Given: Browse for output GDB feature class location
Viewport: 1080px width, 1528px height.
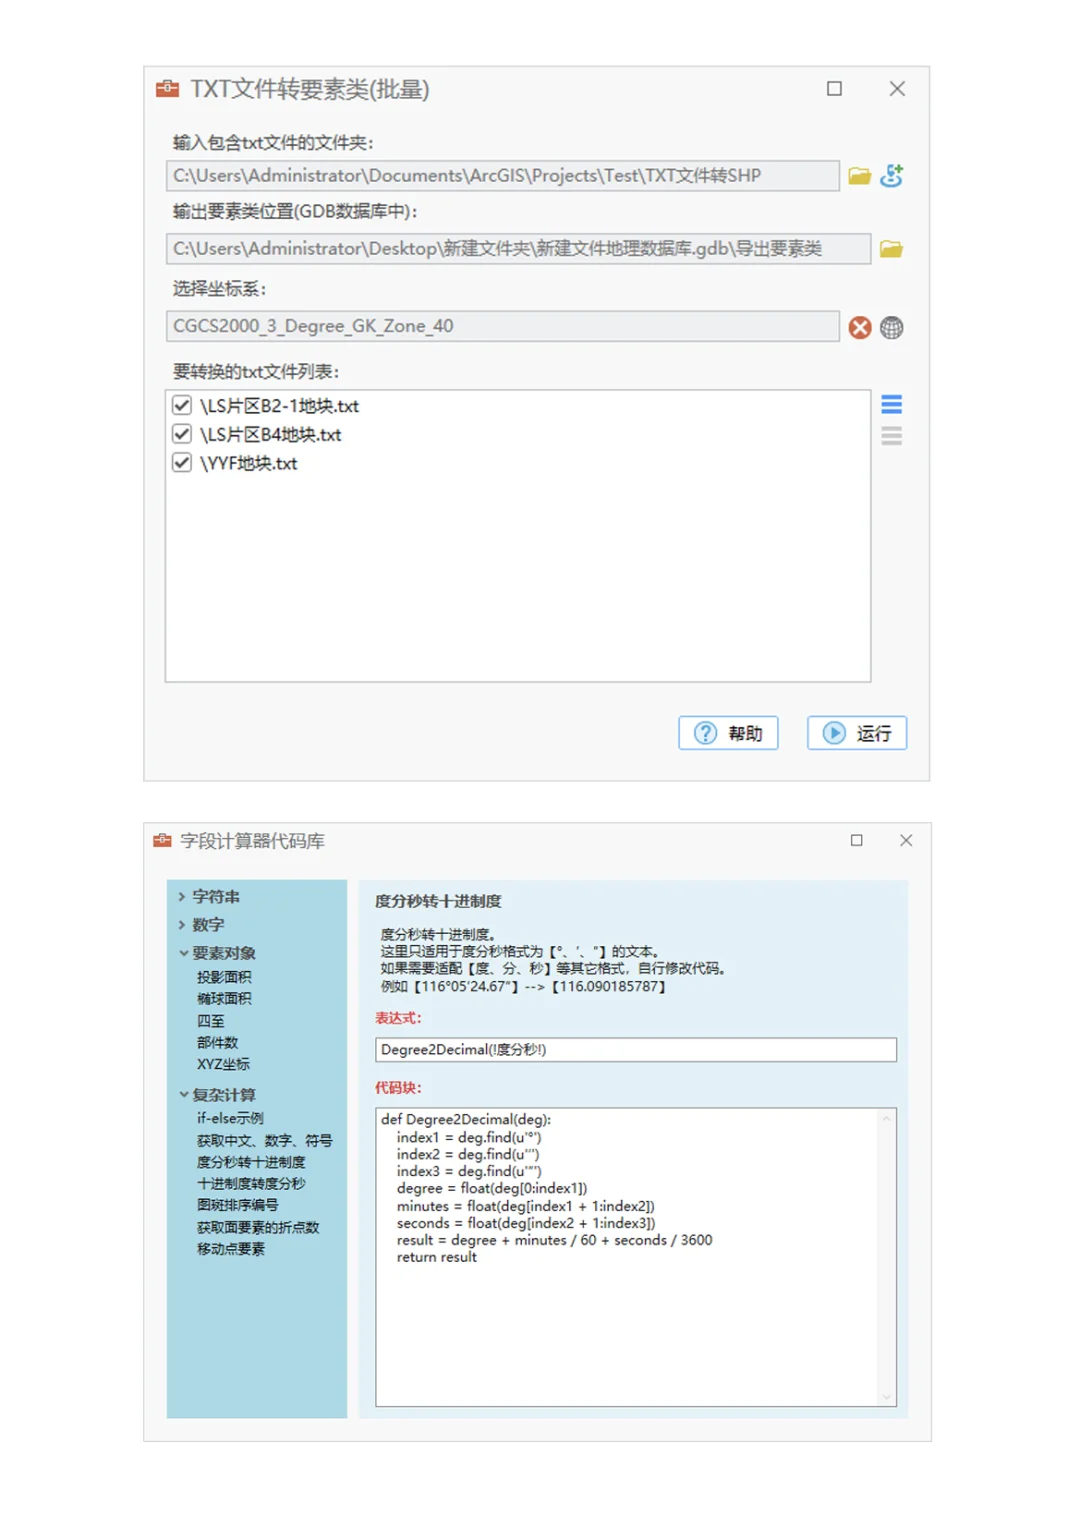Looking at the screenshot, I should [893, 249].
